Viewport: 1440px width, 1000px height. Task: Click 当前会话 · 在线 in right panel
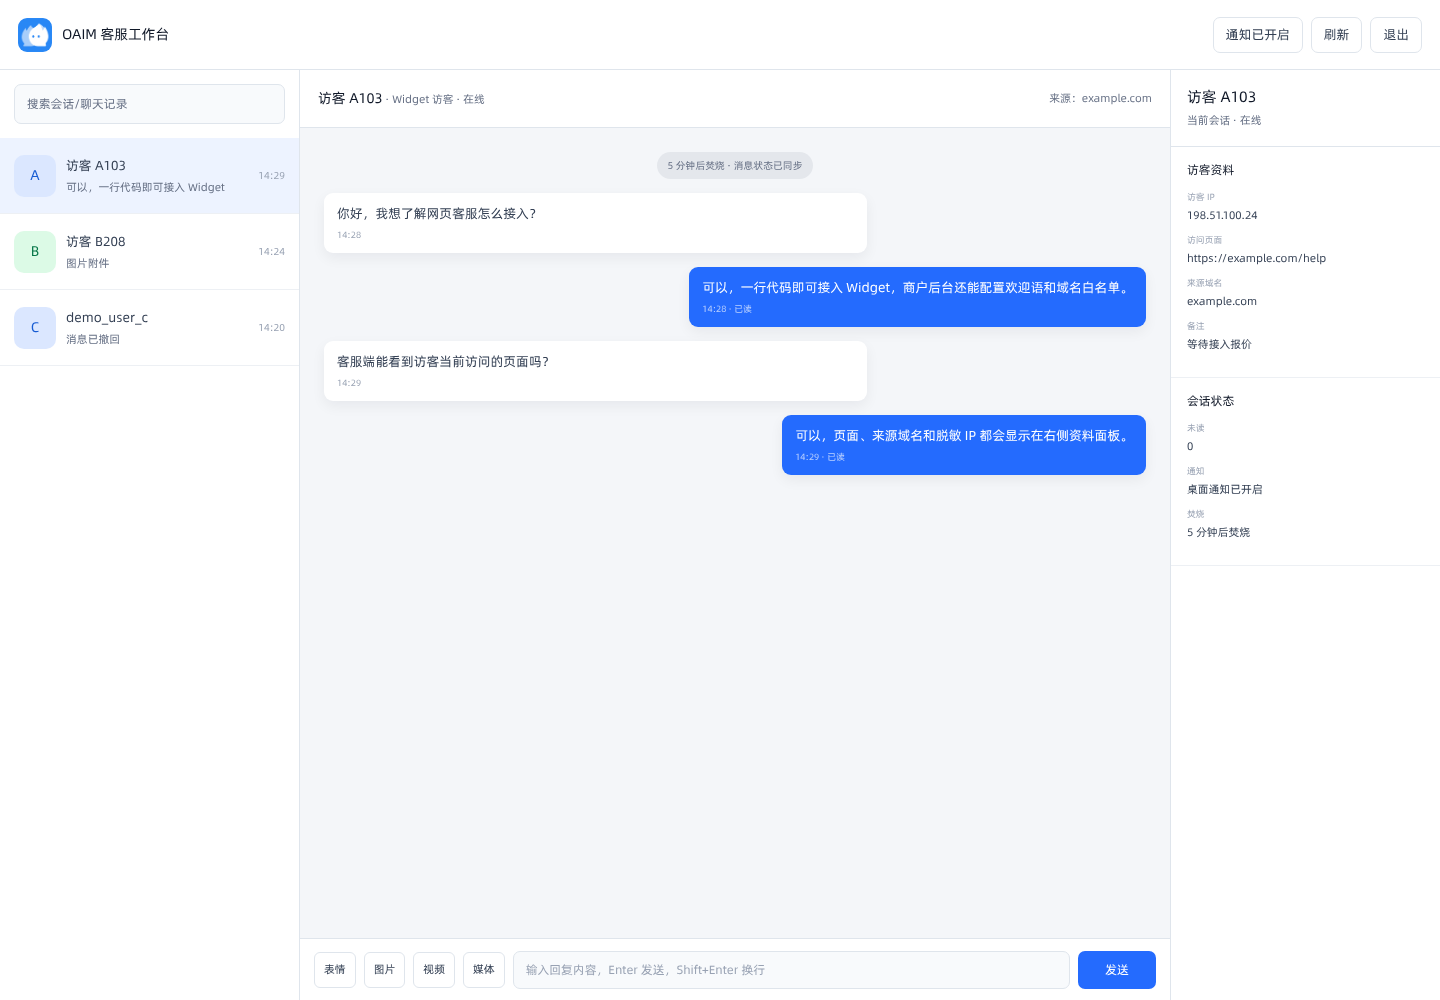click(x=1224, y=120)
